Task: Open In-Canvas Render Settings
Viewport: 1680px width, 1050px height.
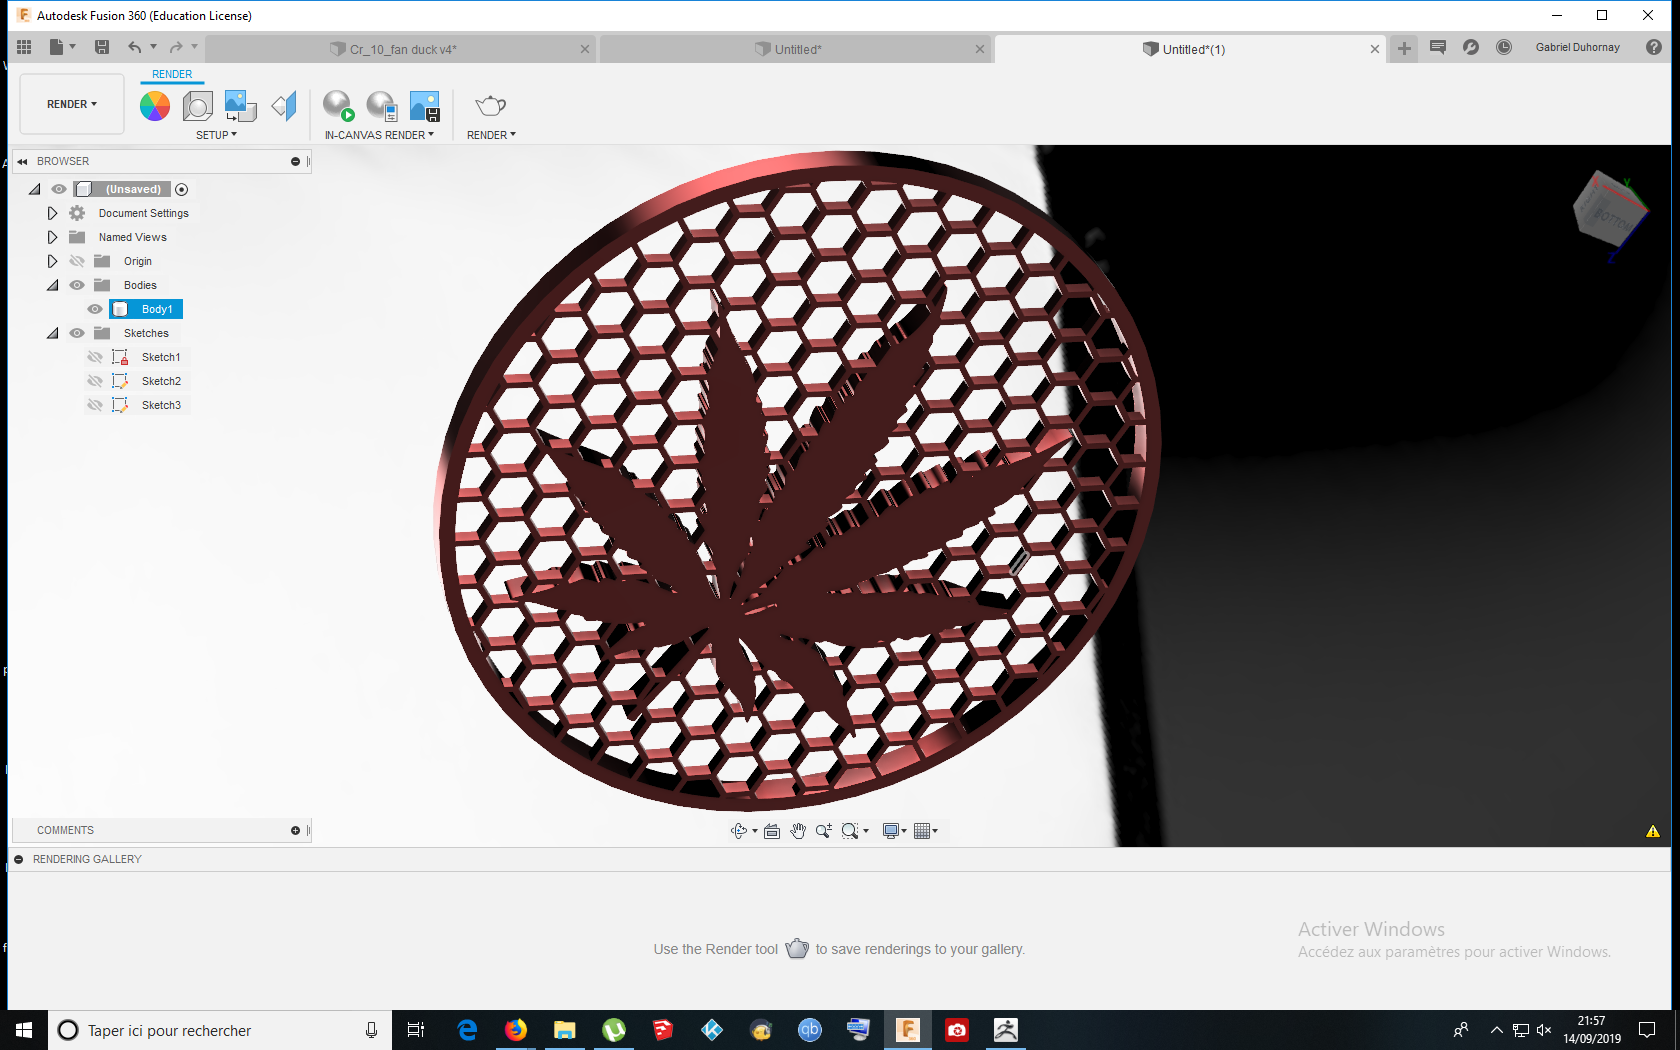Action: 381,105
